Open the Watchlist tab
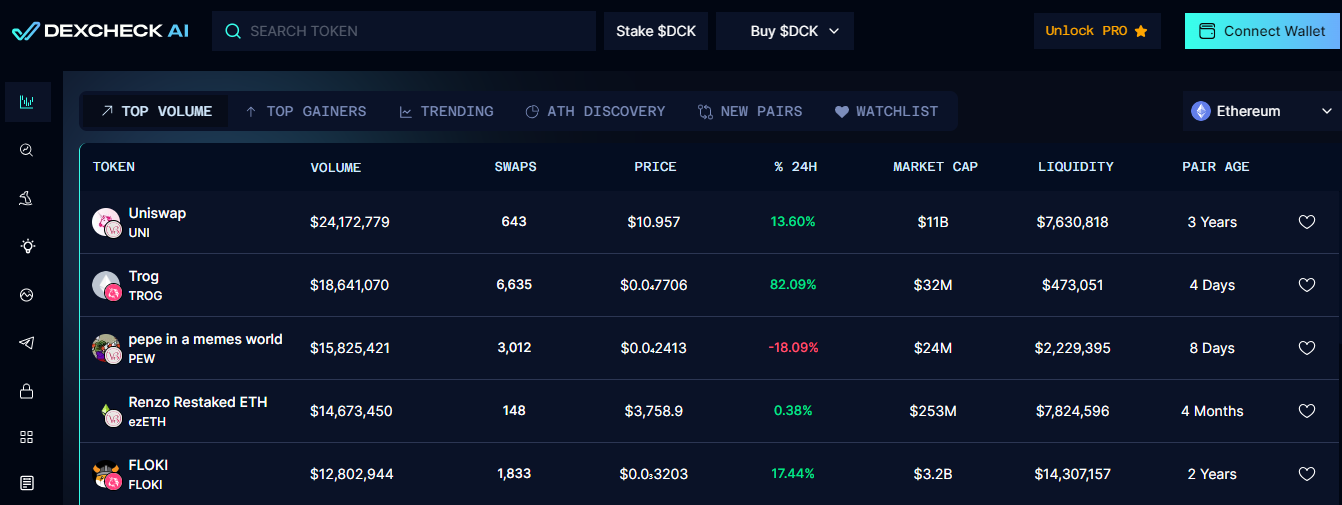1342x505 pixels. [x=886, y=111]
